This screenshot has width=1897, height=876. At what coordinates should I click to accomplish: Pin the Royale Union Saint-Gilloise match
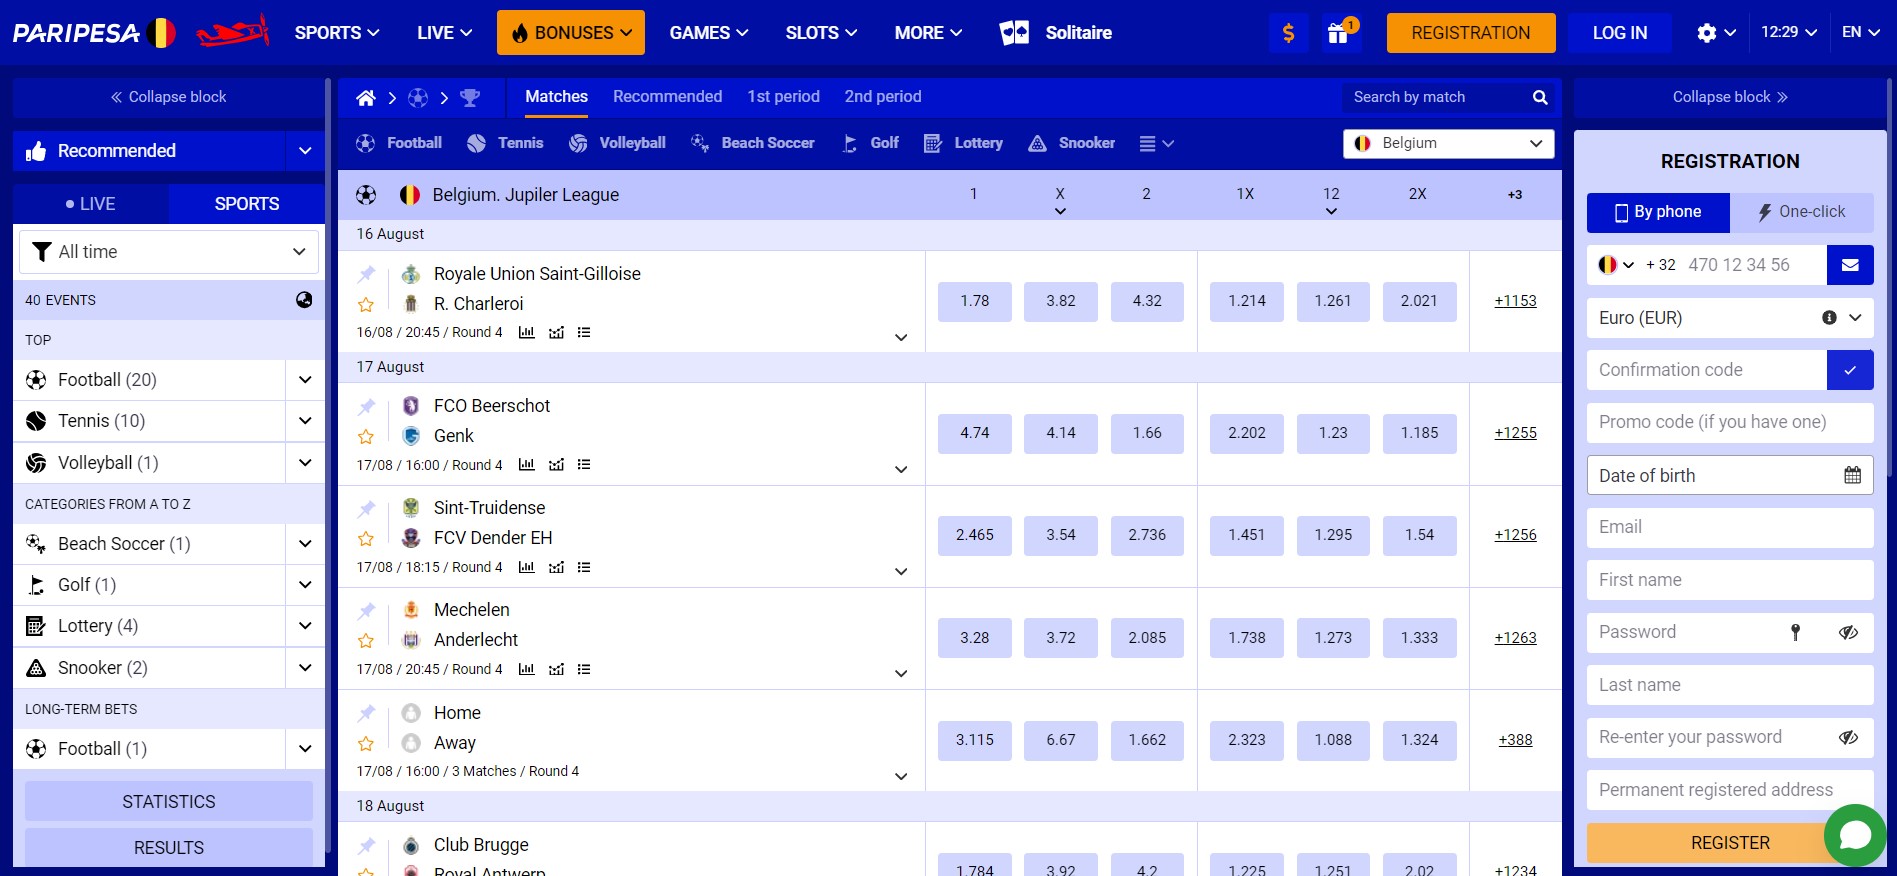(367, 274)
